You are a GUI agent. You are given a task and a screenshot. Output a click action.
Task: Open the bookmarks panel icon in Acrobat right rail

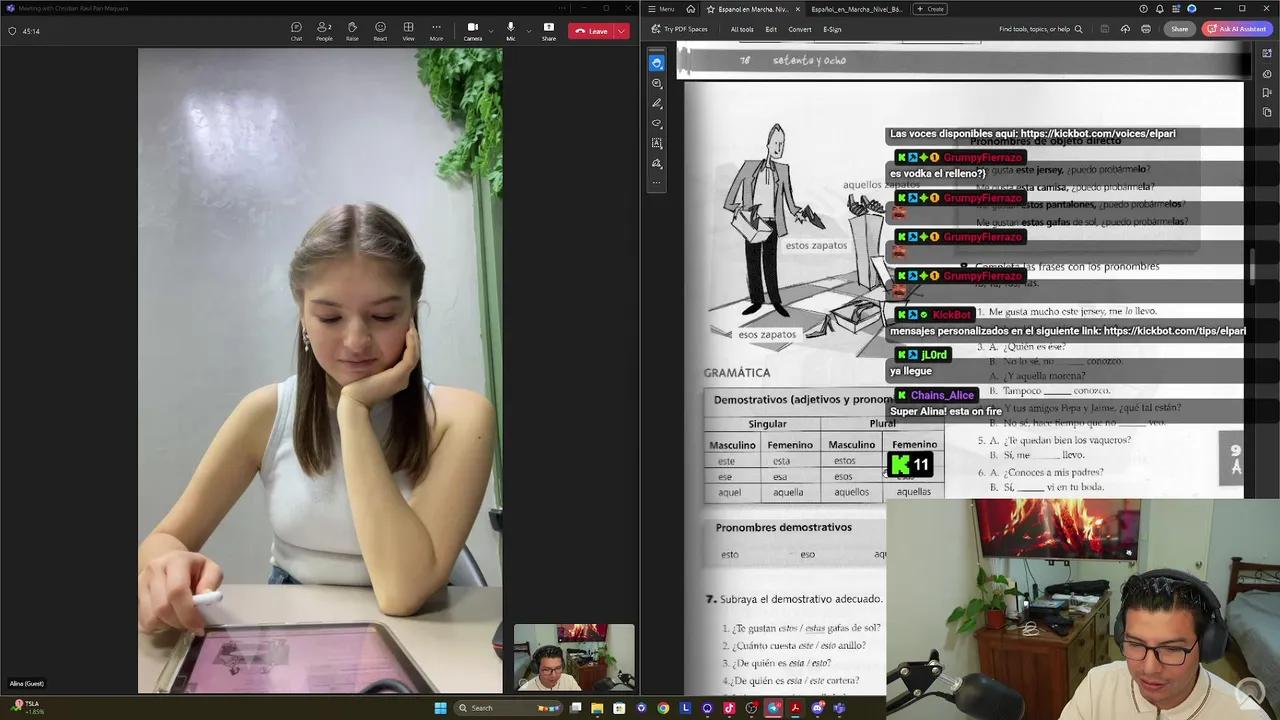click(x=1267, y=93)
